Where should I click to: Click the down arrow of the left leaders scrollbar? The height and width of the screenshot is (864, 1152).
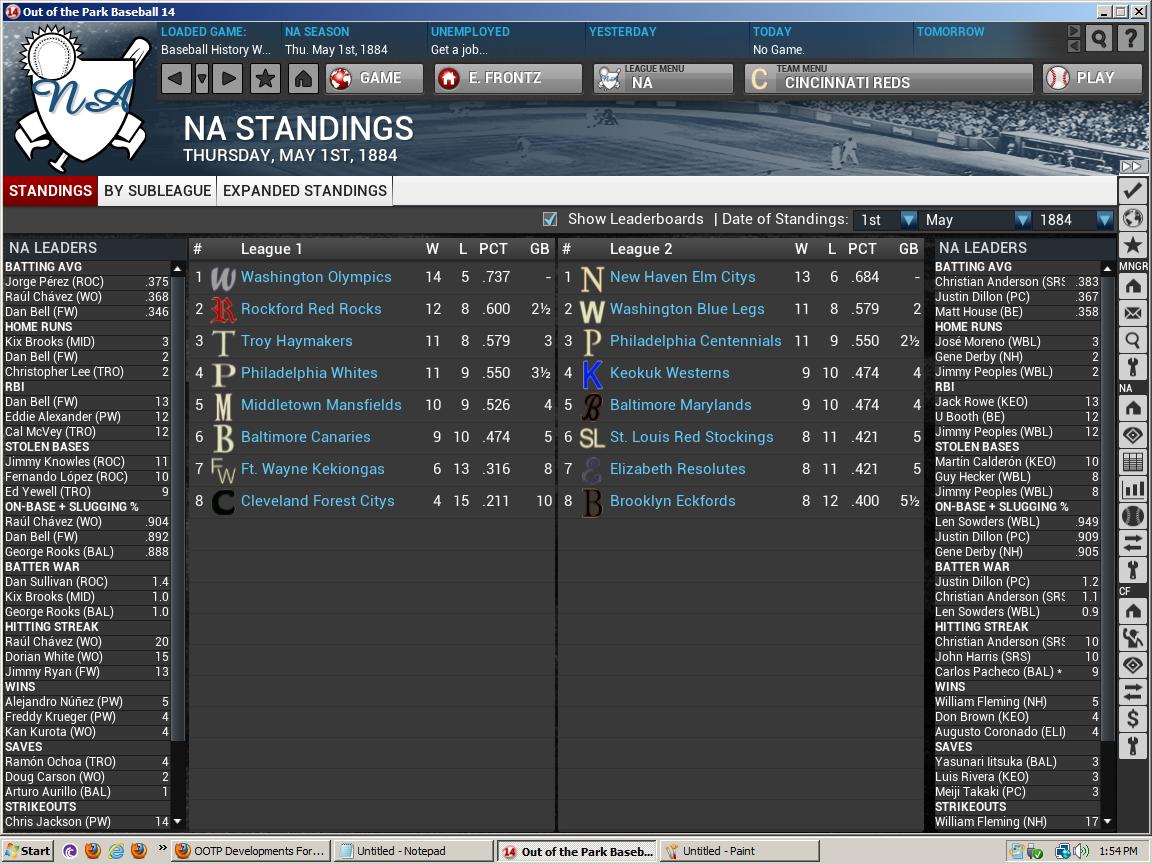(x=177, y=821)
